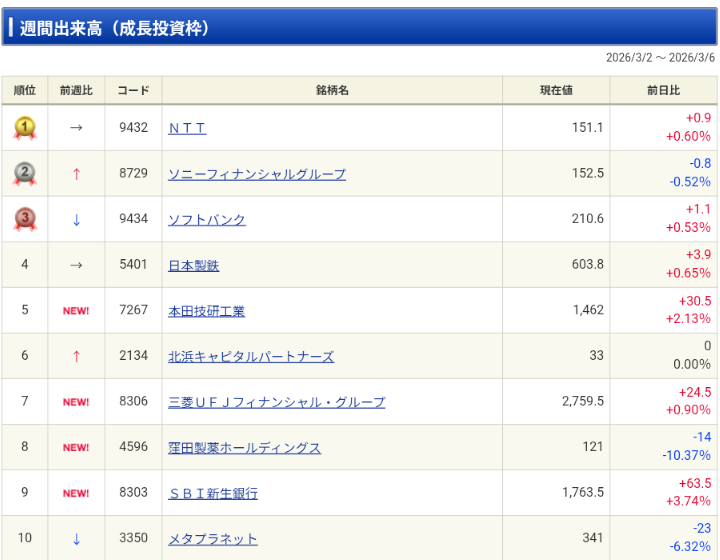Click the red up arrow for 北浜キャピタルパートナーズ

pos(76,357)
